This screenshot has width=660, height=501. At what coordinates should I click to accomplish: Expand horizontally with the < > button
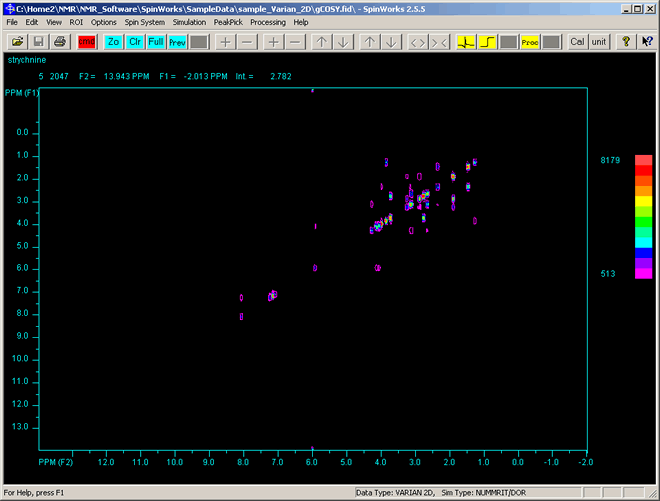pyautogui.click(x=418, y=42)
